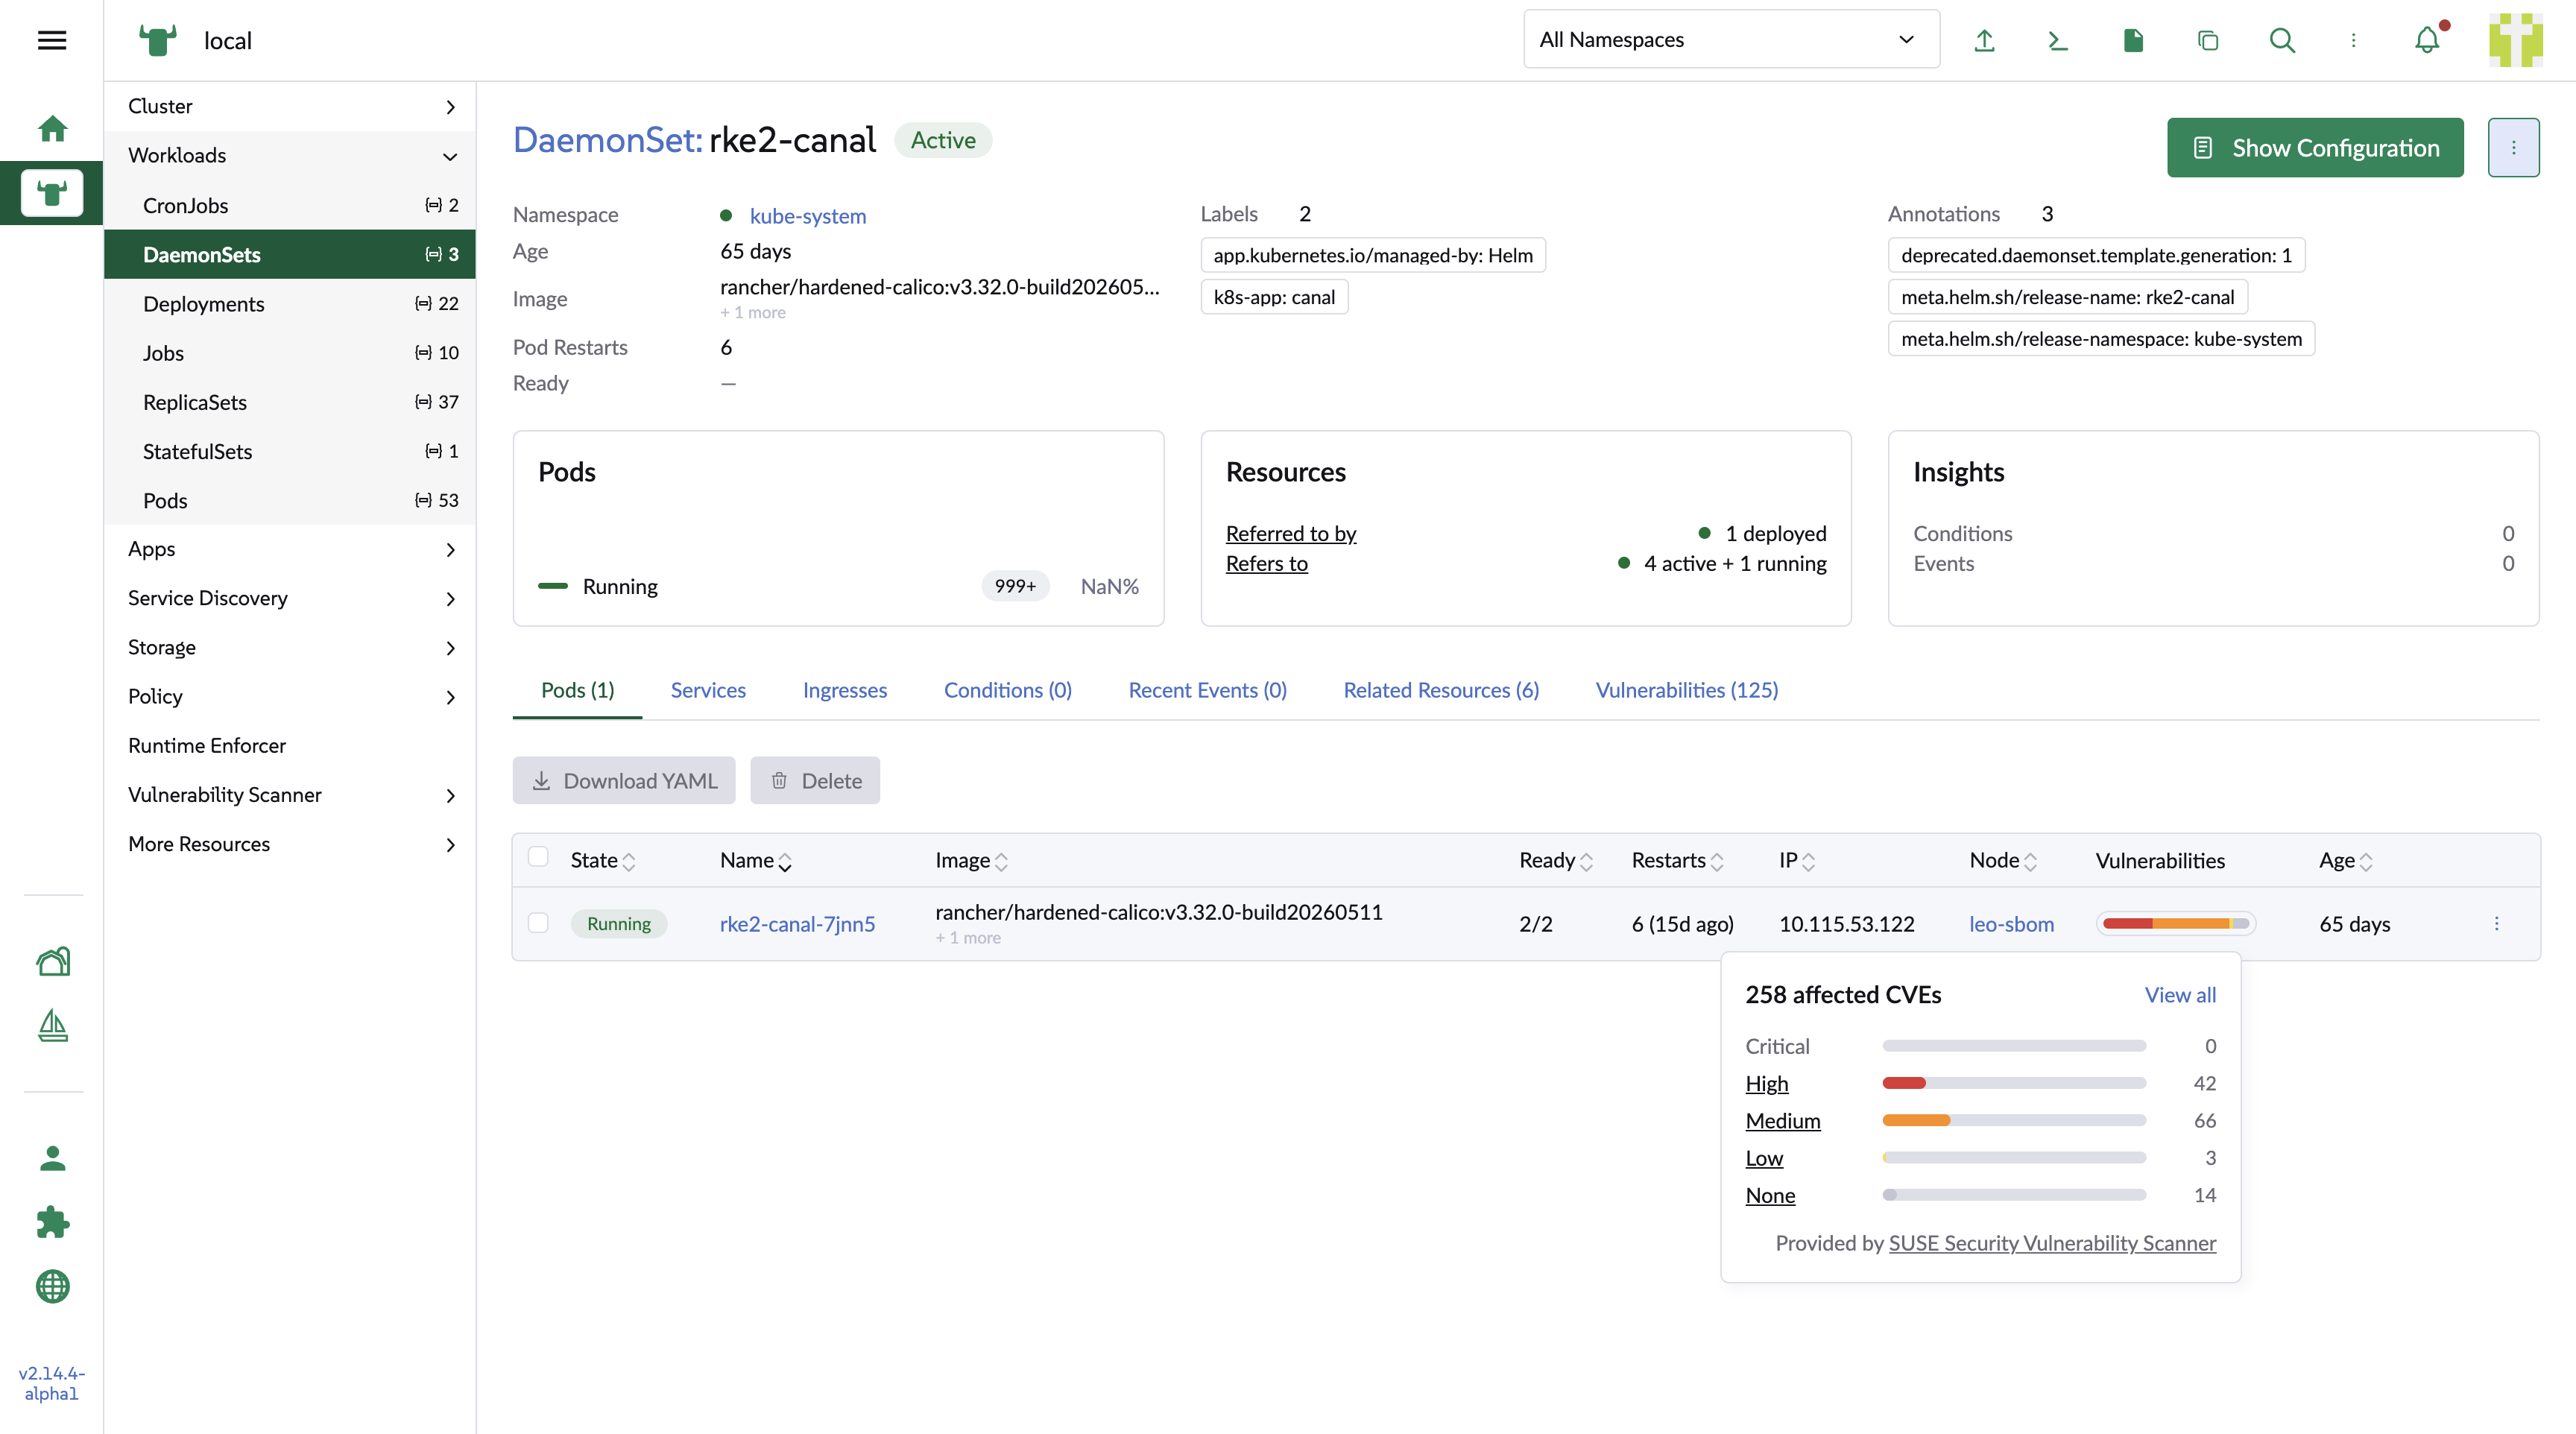Click the Show Configuration button
Viewport: 2576px width, 1434px height.
pos(2315,148)
